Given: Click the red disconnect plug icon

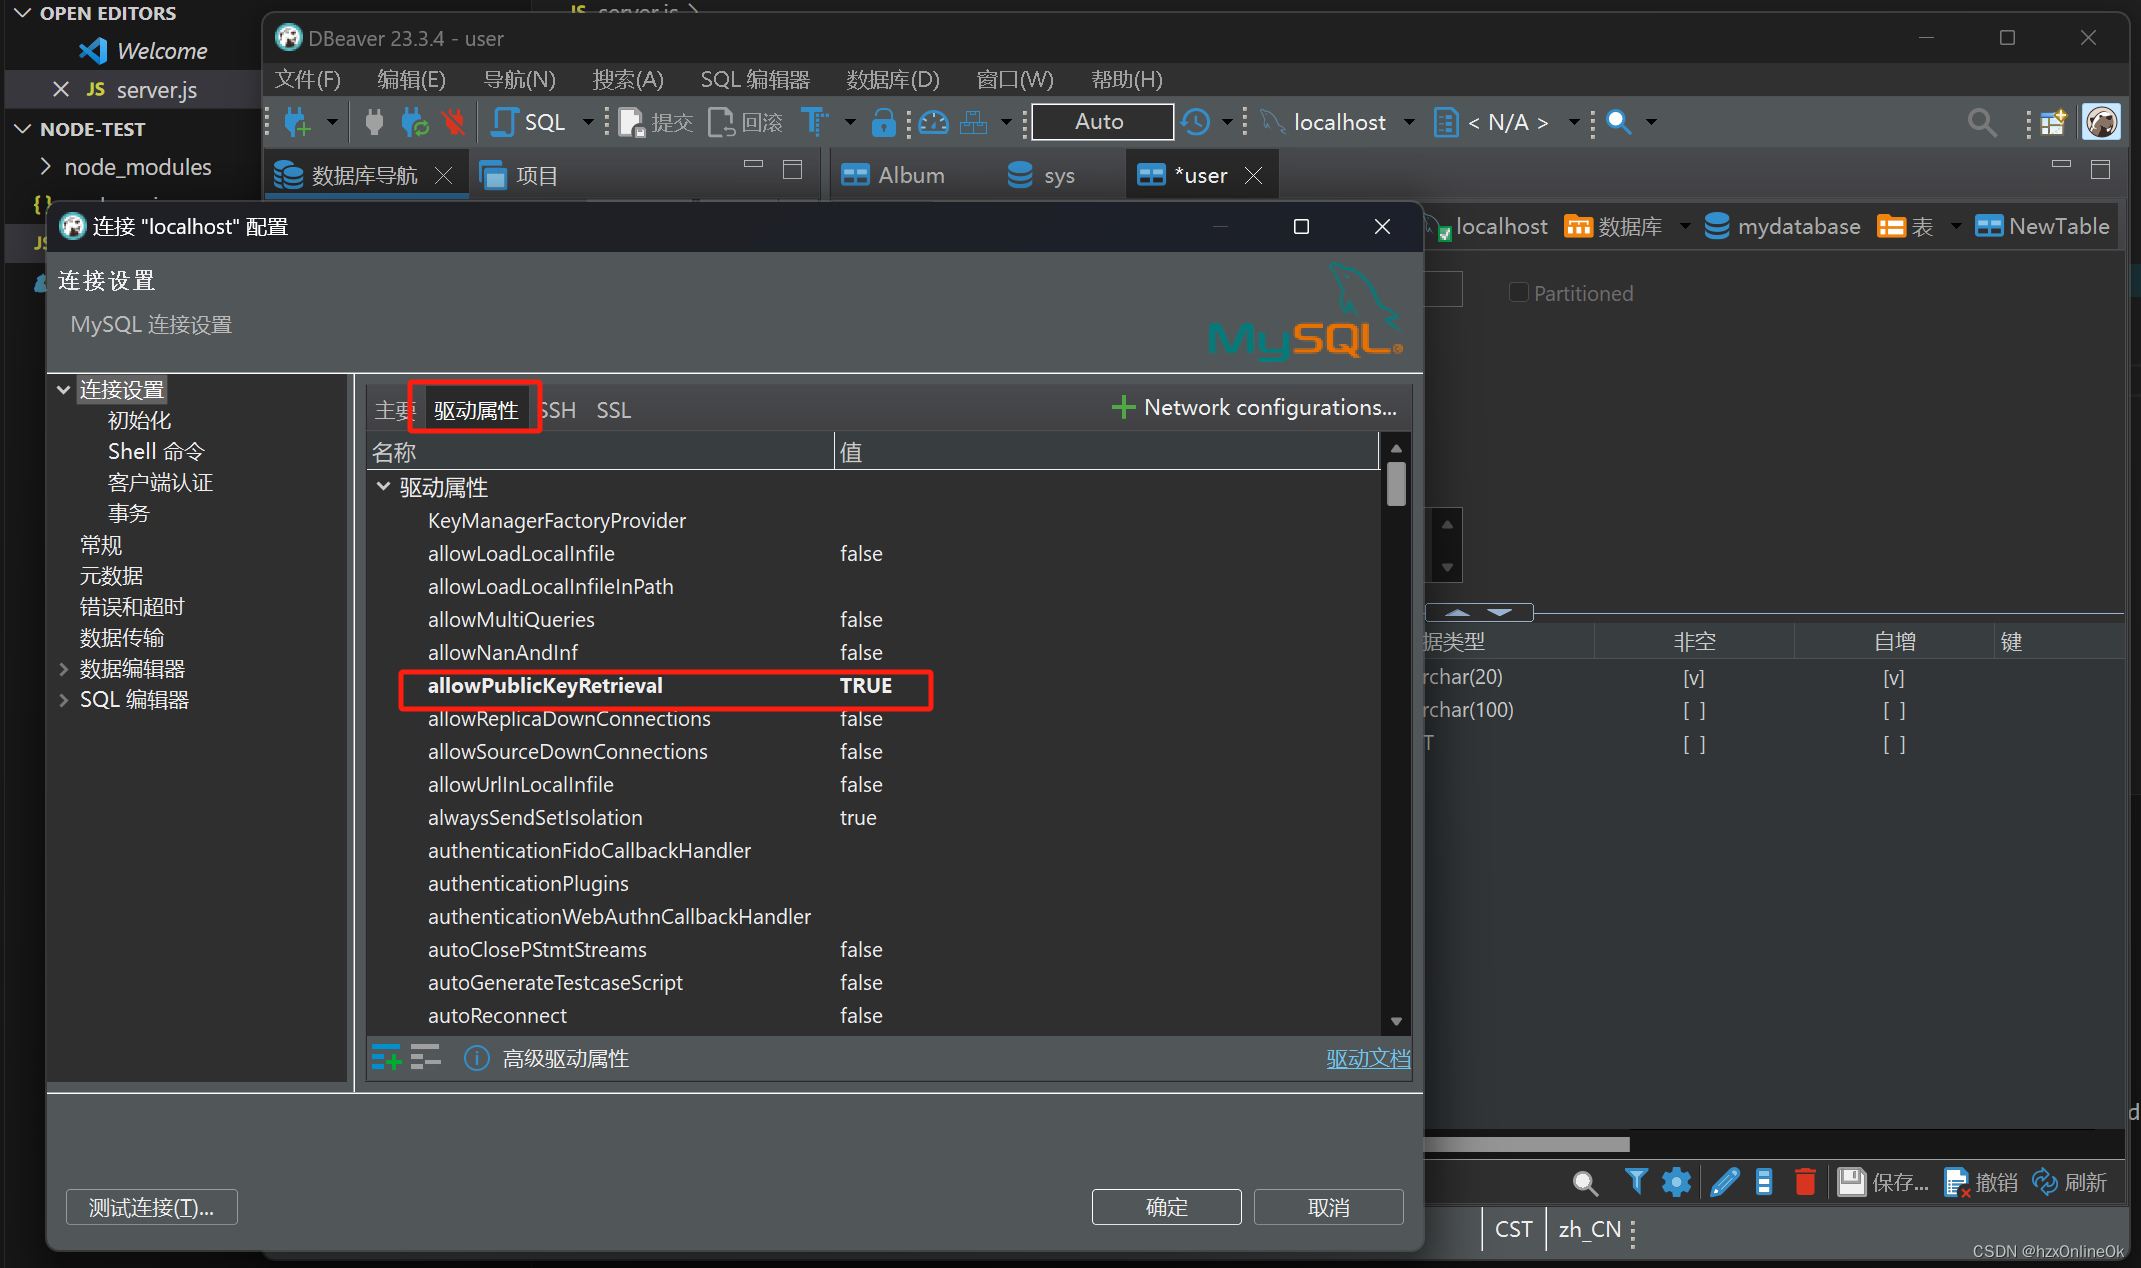Looking at the screenshot, I should tap(454, 122).
